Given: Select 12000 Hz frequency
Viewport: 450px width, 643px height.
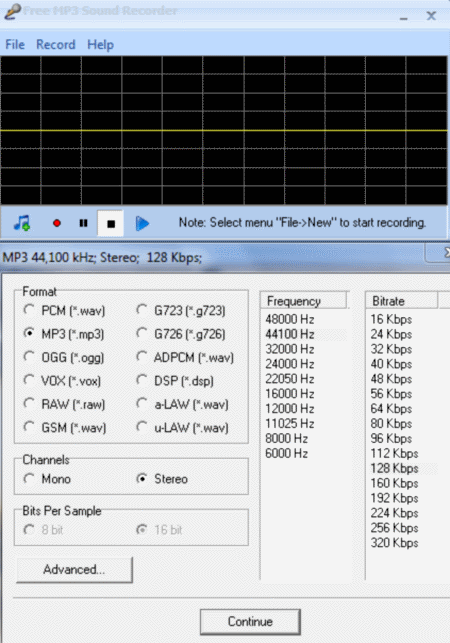Looking at the screenshot, I should [290, 408].
